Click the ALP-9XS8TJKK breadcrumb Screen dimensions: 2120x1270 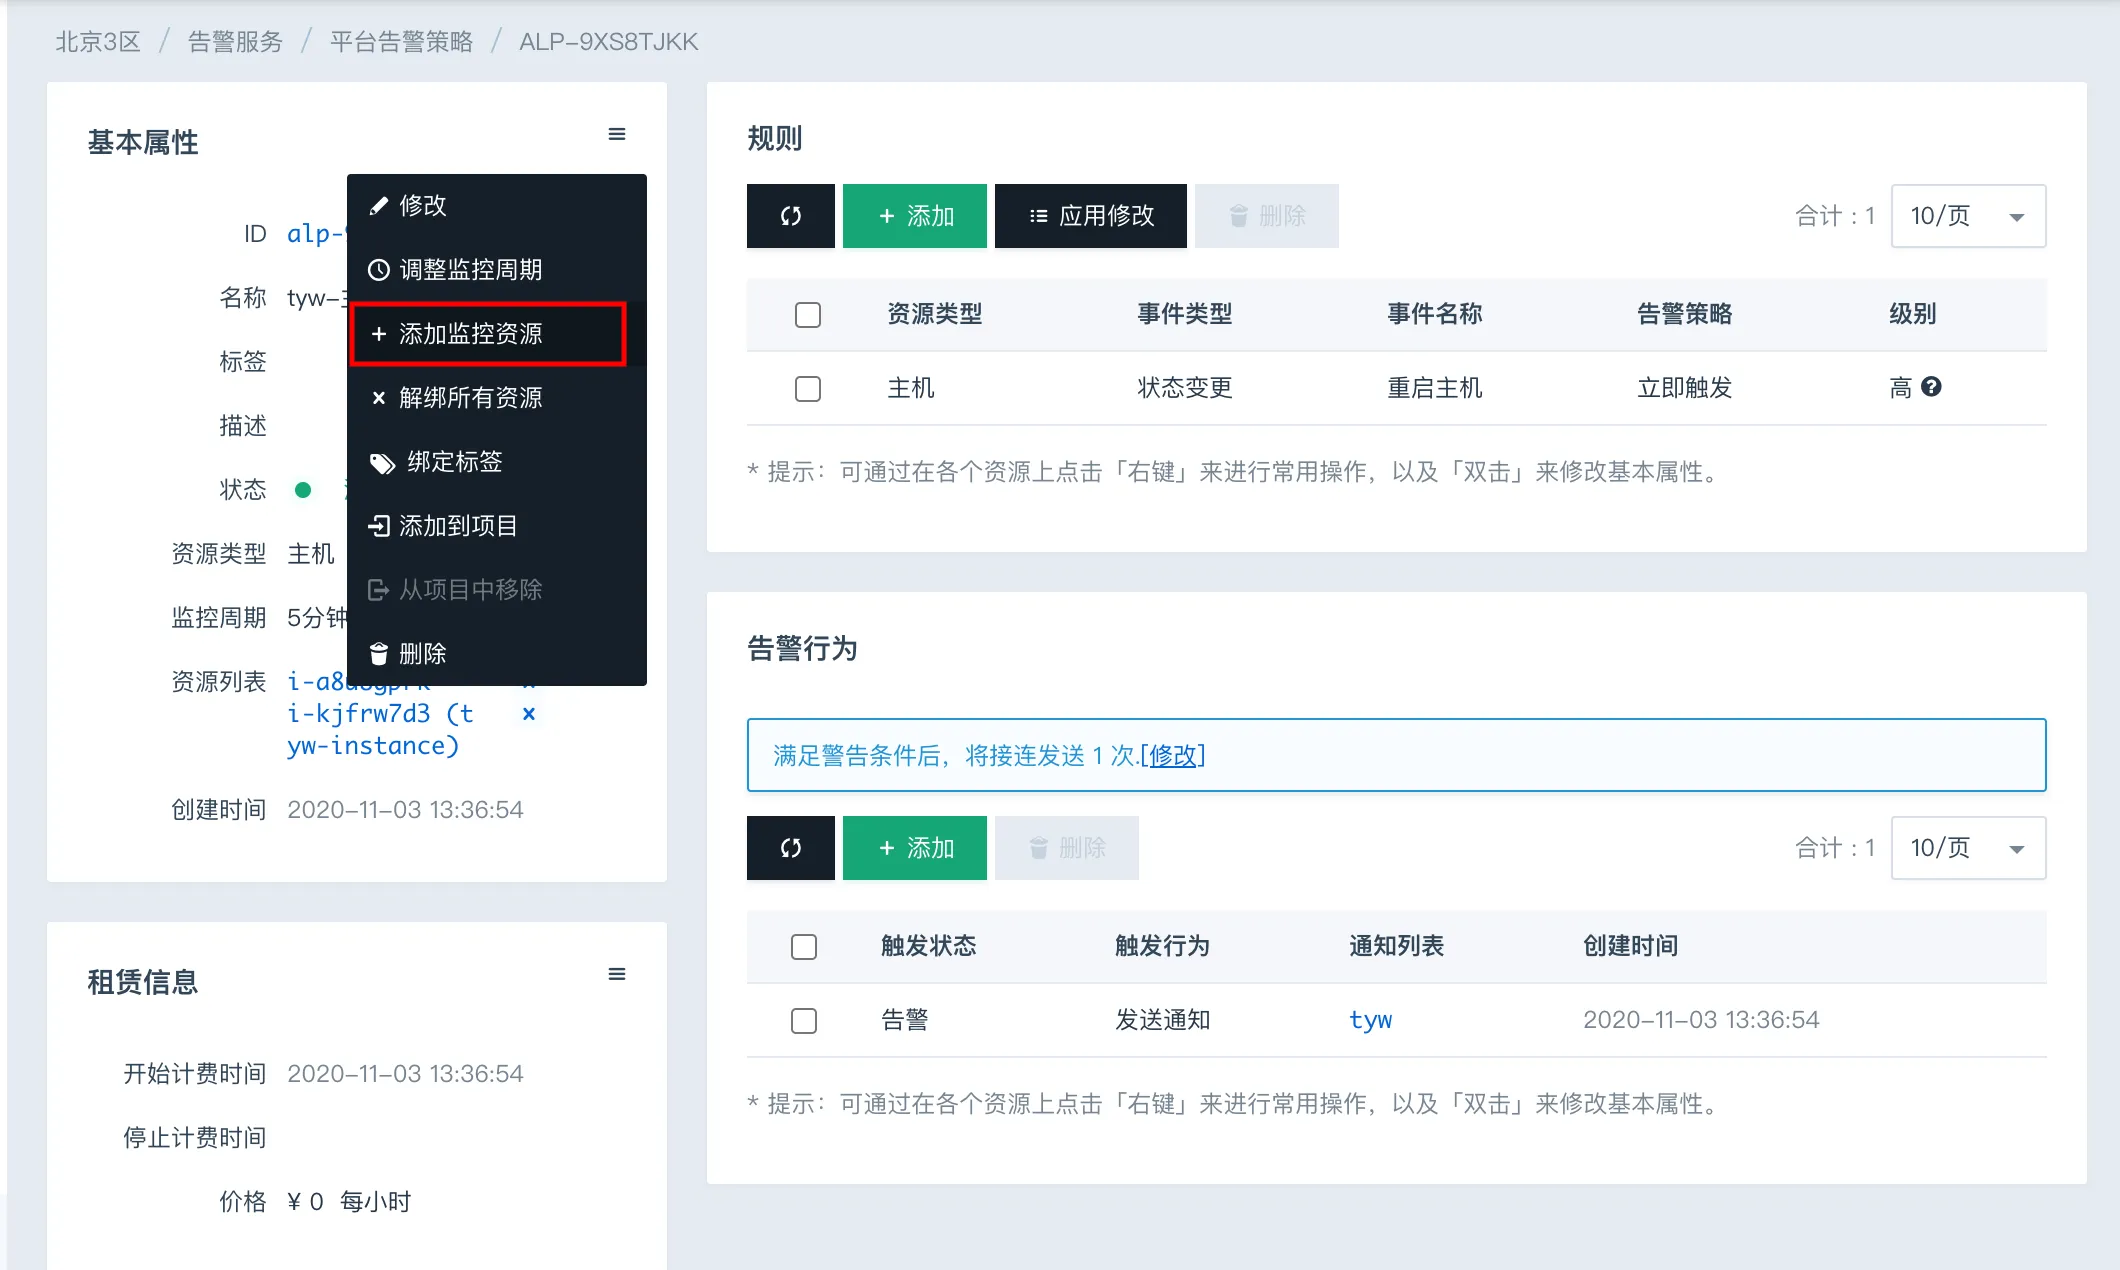pos(609,42)
